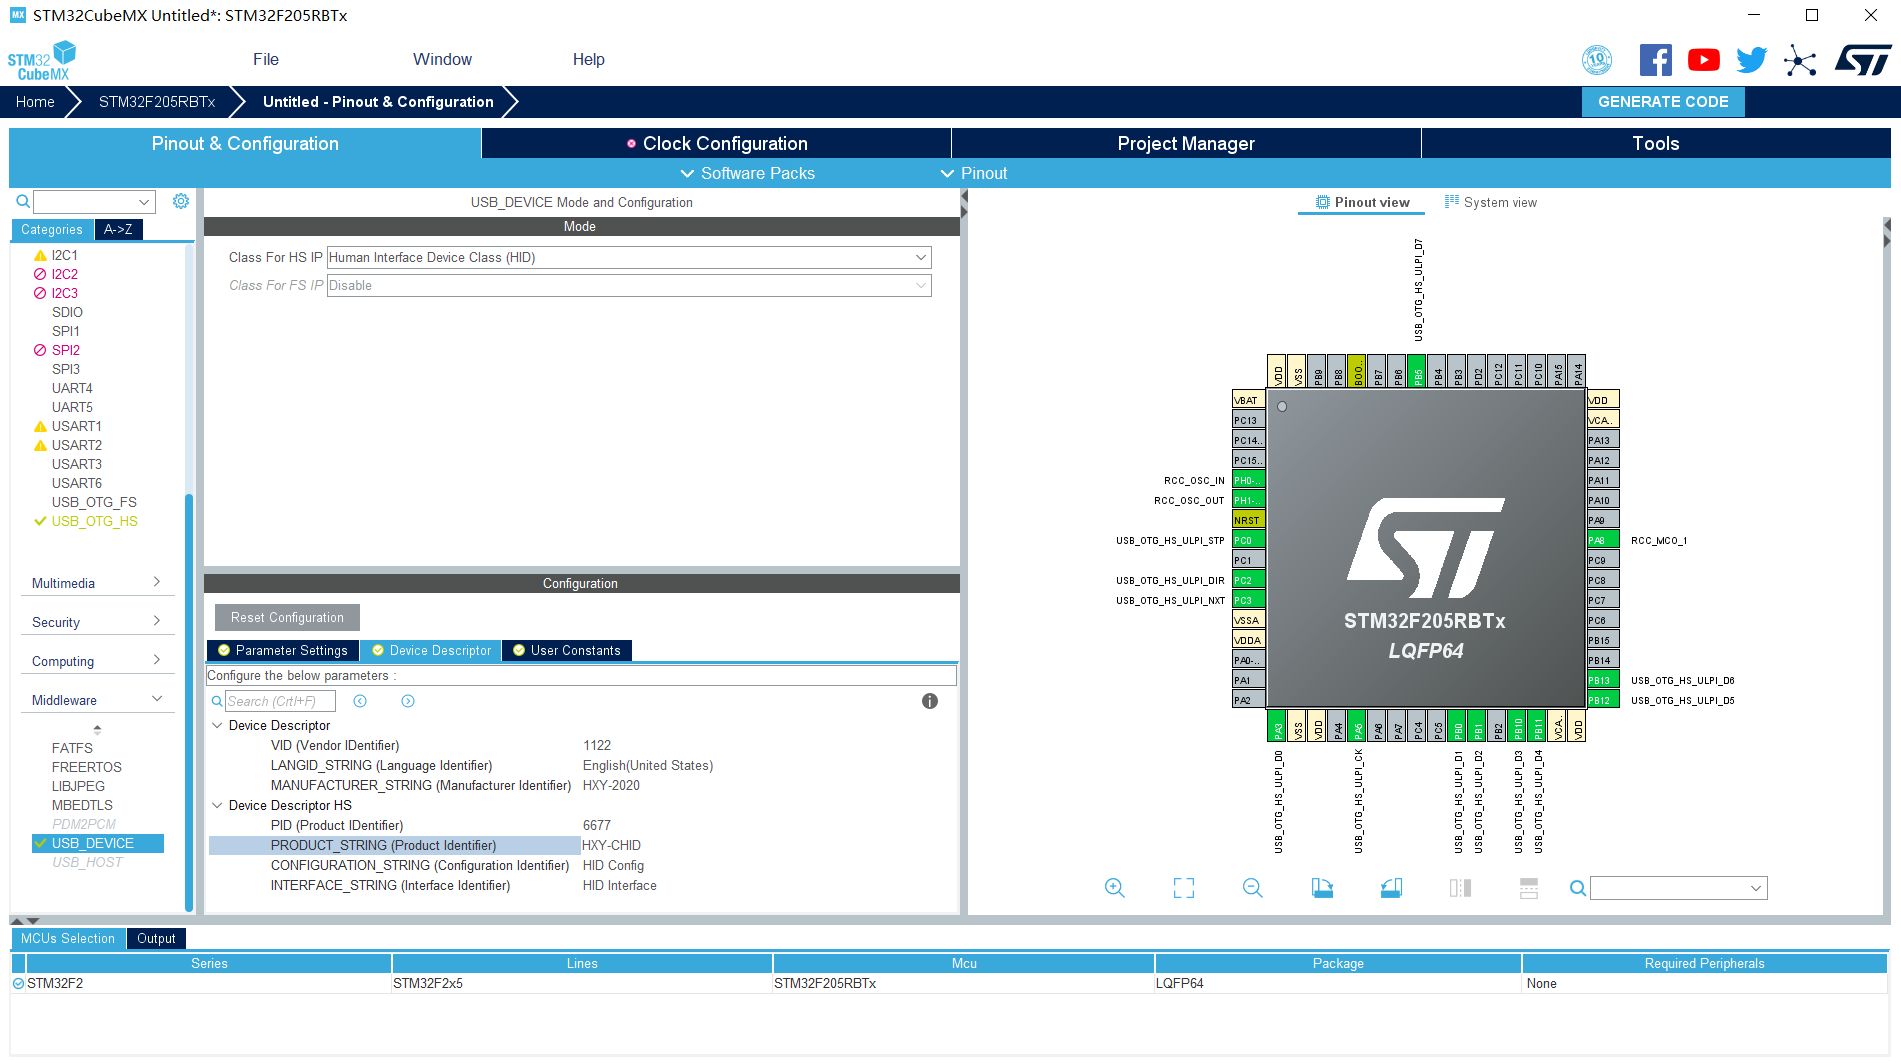The image size is (1901, 1063).
Task: Collapse the Device Descriptor section
Action: pyautogui.click(x=218, y=725)
